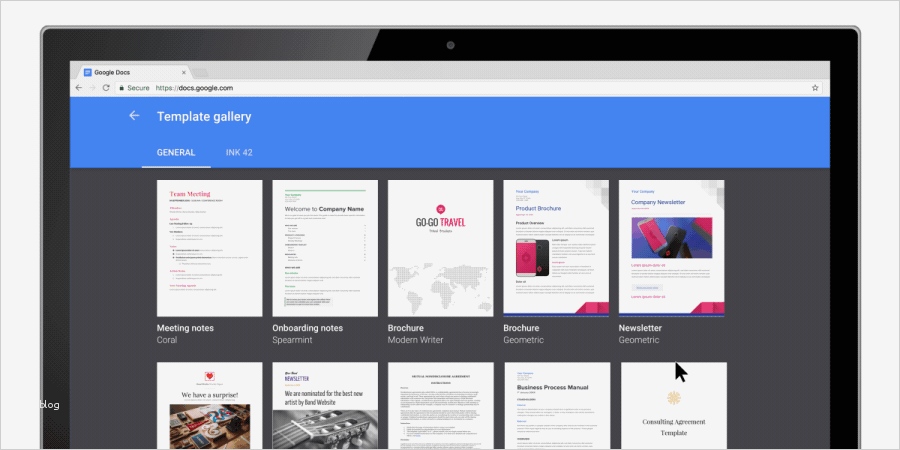The image size is (900, 450).
Task: Open the Product Brochure Geometric template
Action: (x=556, y=248)
